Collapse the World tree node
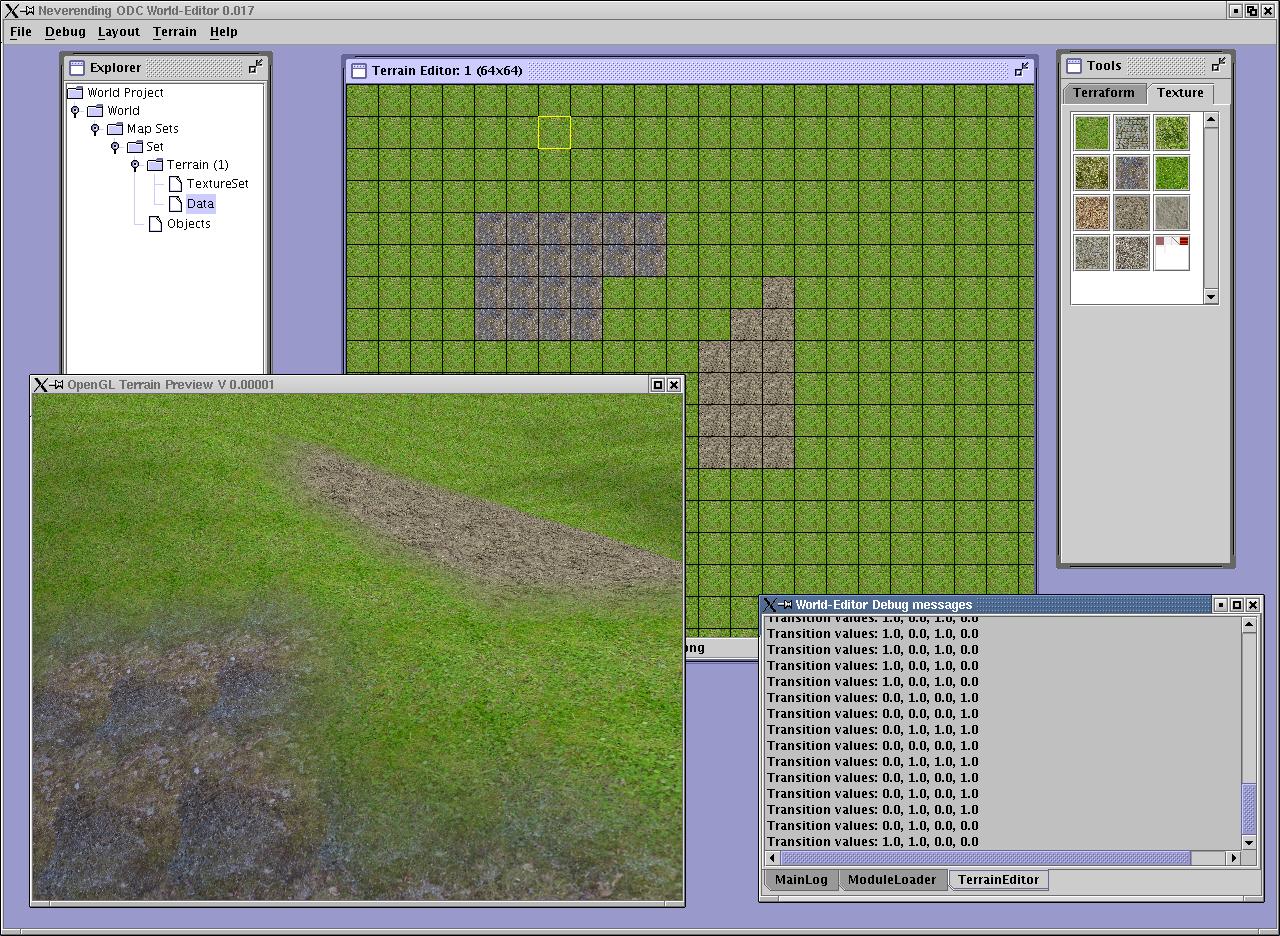Screen dimensions: 1280x936 [75, 111]
